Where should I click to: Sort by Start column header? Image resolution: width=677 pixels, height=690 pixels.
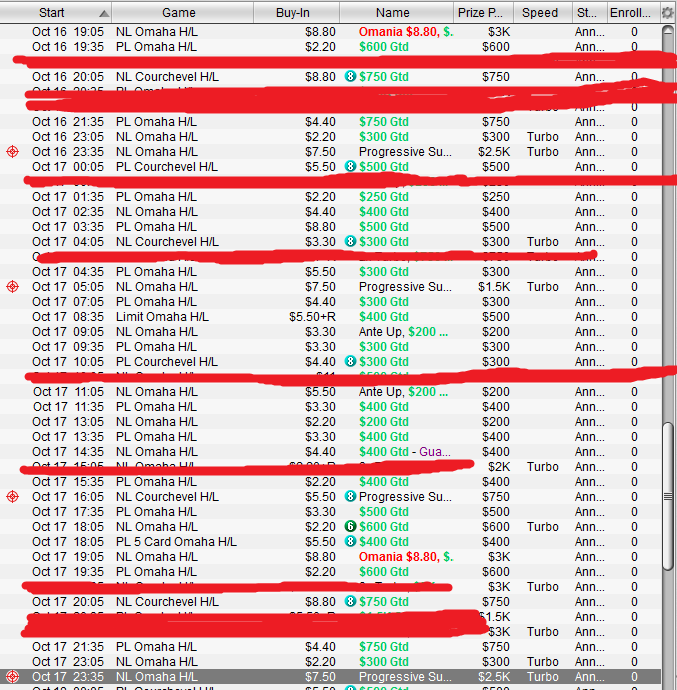point(55,12)
